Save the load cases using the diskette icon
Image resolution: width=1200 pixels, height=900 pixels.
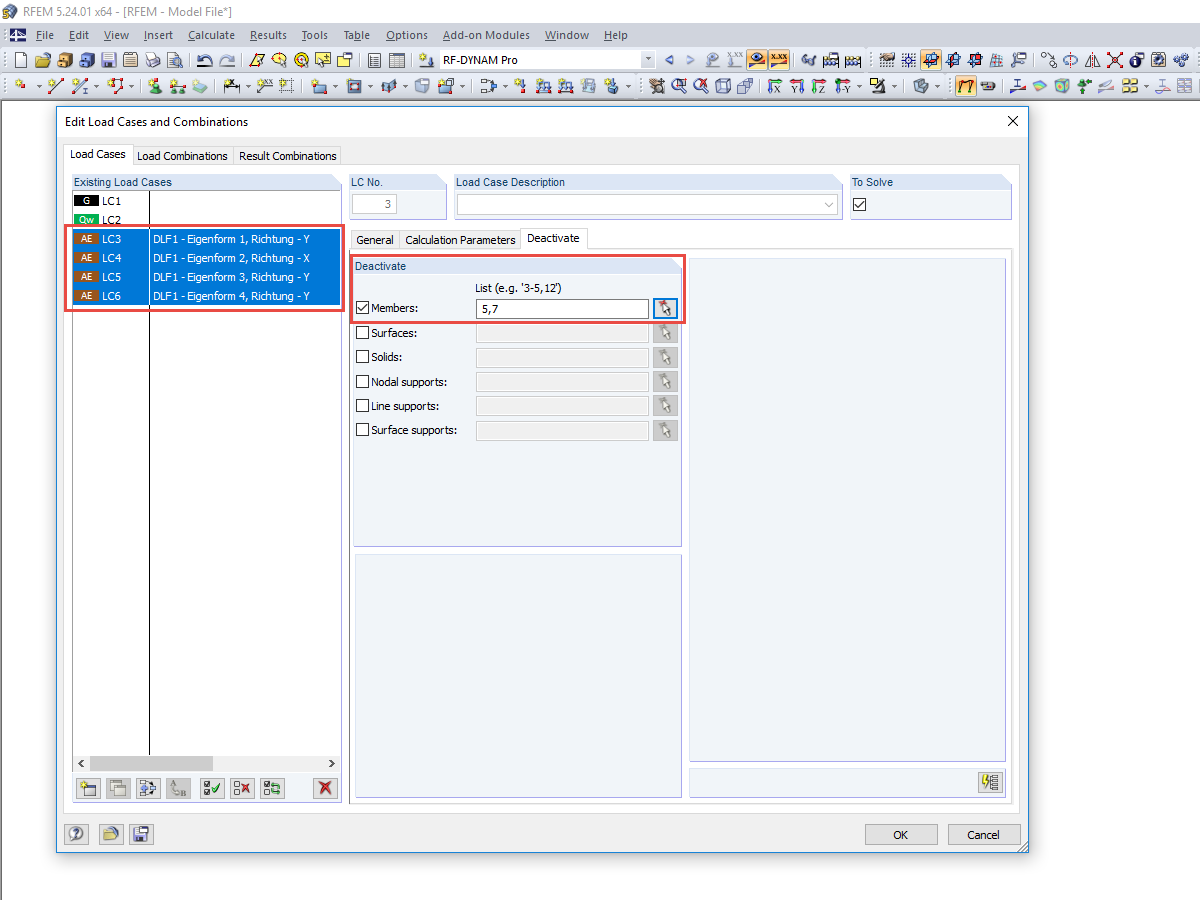click(141, 834)
